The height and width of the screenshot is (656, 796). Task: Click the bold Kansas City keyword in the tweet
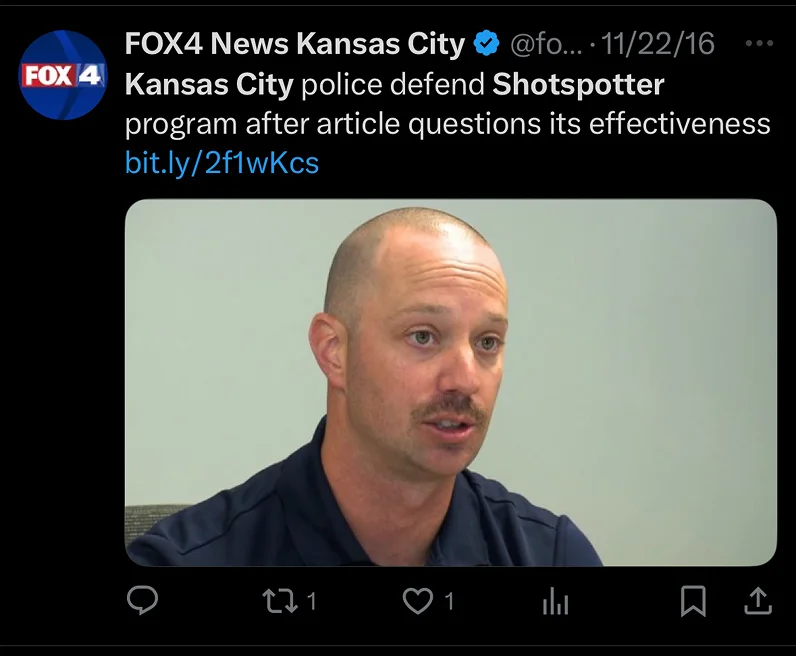pos(209,85)
